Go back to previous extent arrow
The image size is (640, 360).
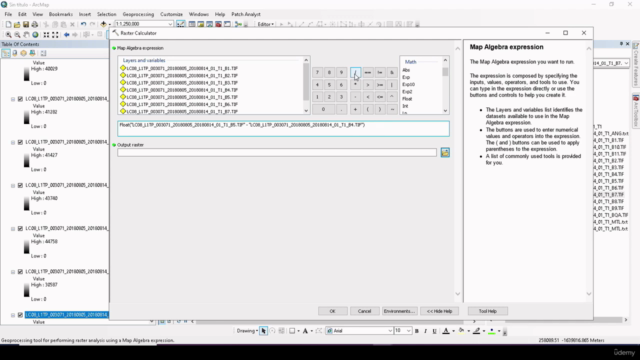(x=66, y=35)
